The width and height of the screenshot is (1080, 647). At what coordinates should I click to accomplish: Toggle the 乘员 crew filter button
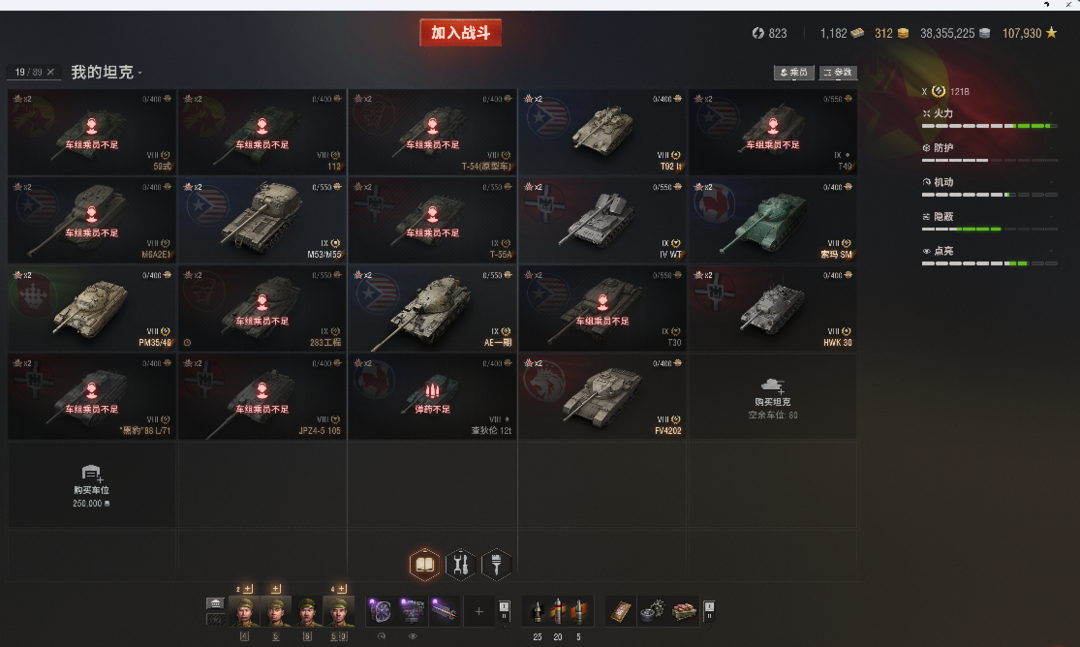793,72
